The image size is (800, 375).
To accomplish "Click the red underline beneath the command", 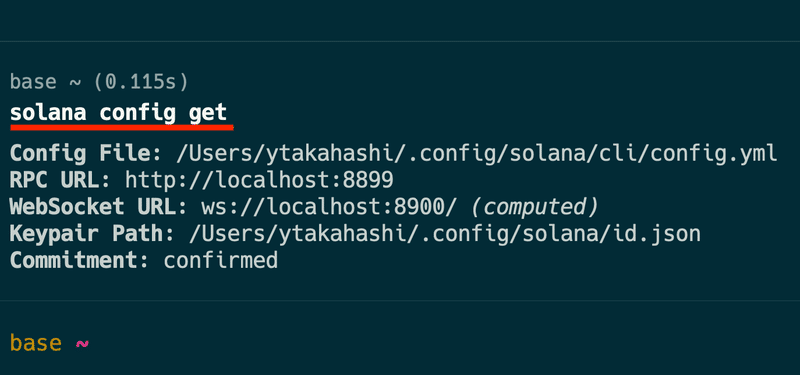I will pos(122,128).
